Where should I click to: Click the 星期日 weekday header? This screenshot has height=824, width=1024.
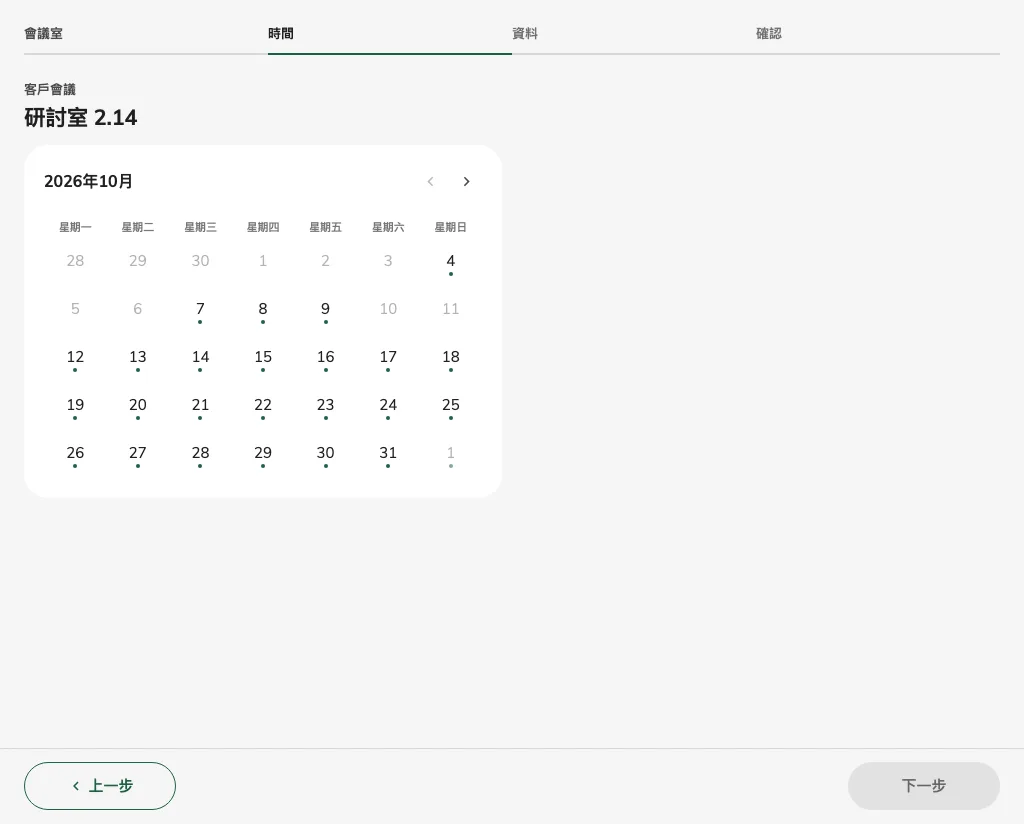pyautogui.click(x=451, y=227)
